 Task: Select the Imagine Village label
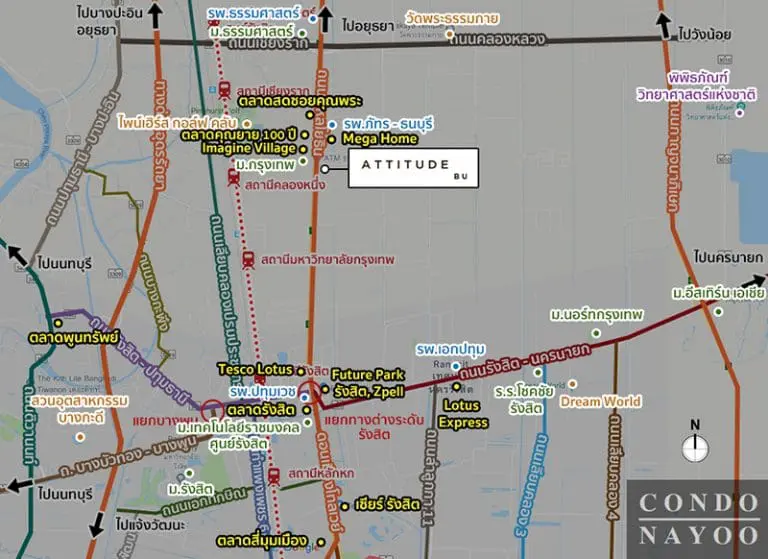click(249, 147)
